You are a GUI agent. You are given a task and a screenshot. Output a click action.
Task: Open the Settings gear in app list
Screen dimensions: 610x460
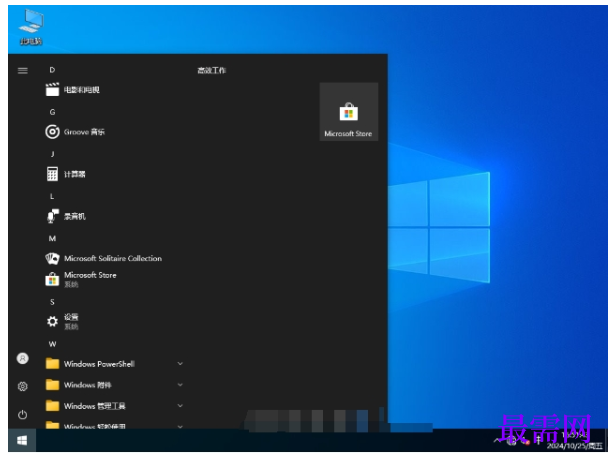(x=52, y=321)
